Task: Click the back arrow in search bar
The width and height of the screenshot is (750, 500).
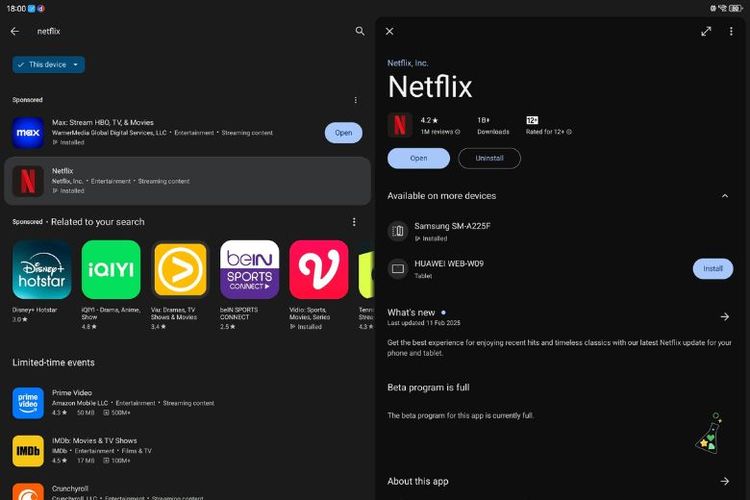Action: point(15,32)
